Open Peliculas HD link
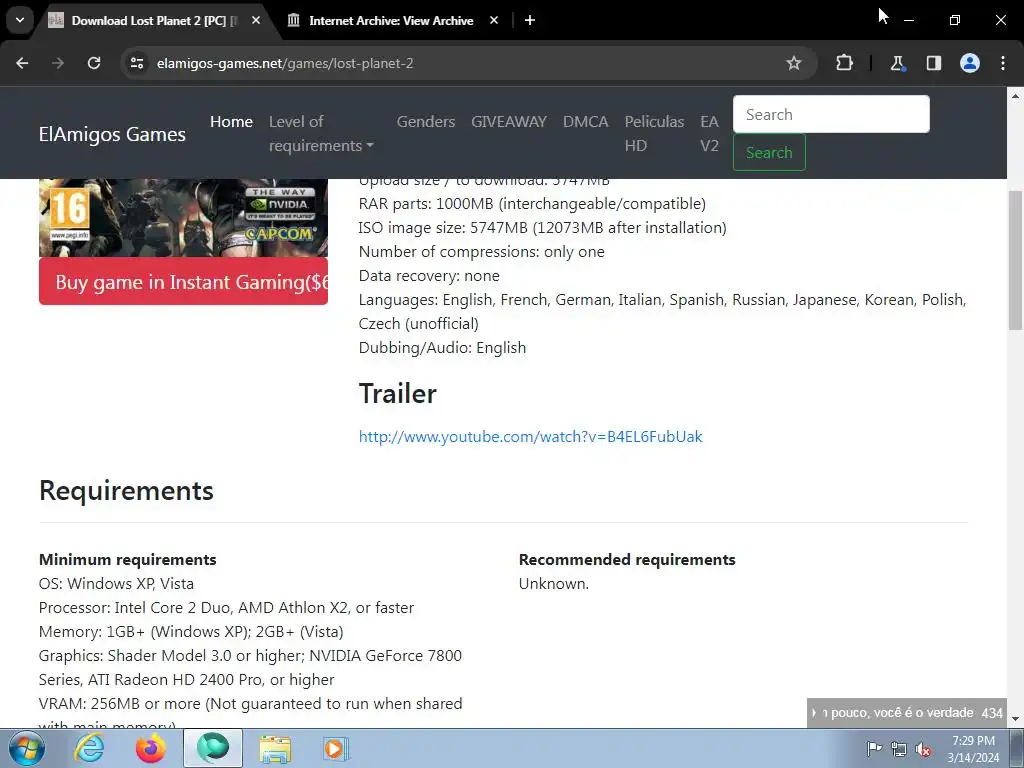Screen dimensions: 1024x768 654,133
